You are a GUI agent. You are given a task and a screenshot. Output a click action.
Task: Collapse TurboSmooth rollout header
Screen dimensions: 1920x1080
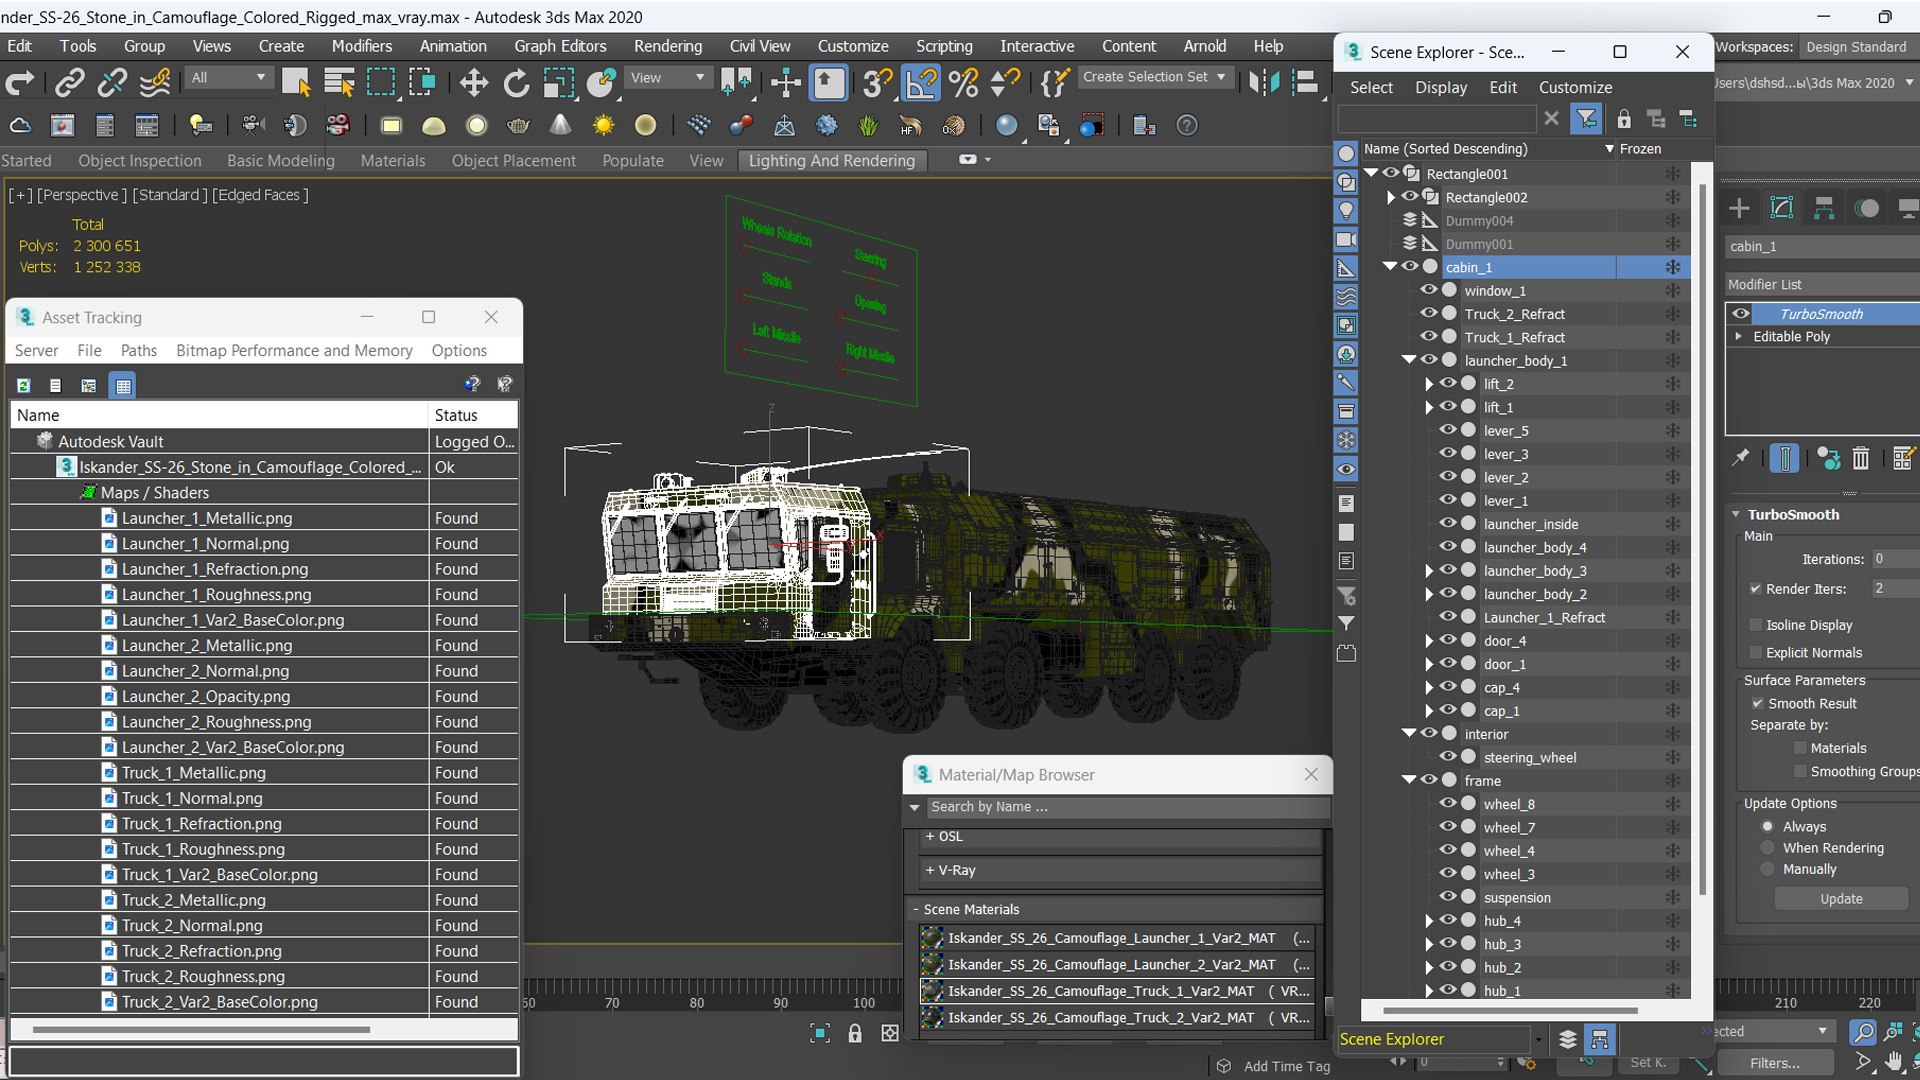pos(1792,514)
